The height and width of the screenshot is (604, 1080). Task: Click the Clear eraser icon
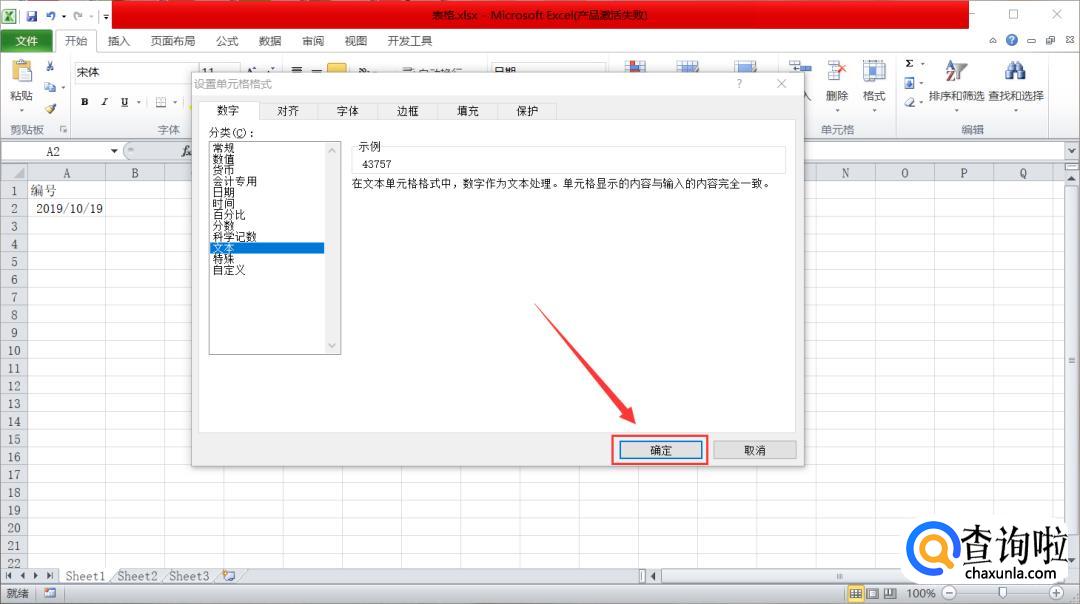point(909,103)
